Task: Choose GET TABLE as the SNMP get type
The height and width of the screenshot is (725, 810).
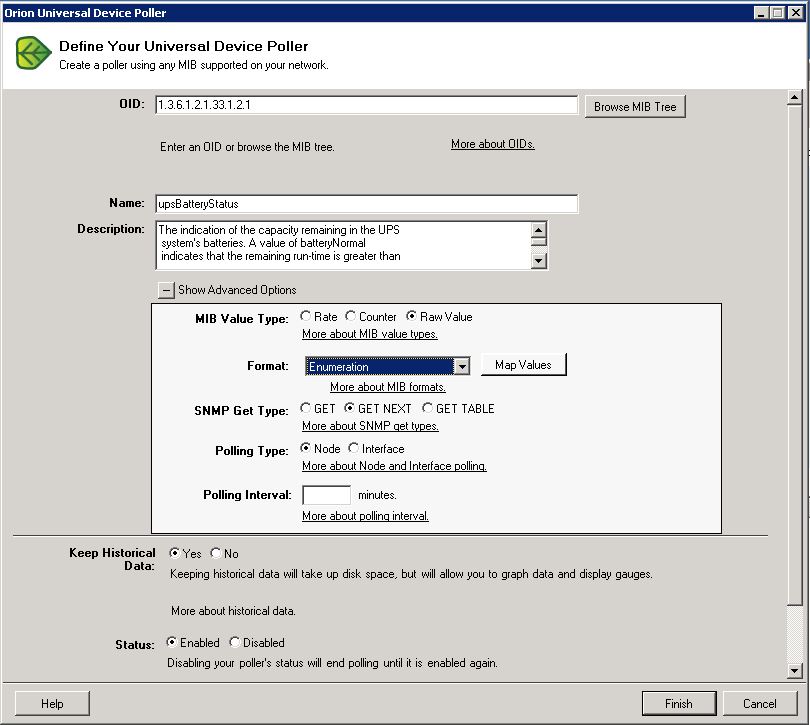Action: point(427,408)
